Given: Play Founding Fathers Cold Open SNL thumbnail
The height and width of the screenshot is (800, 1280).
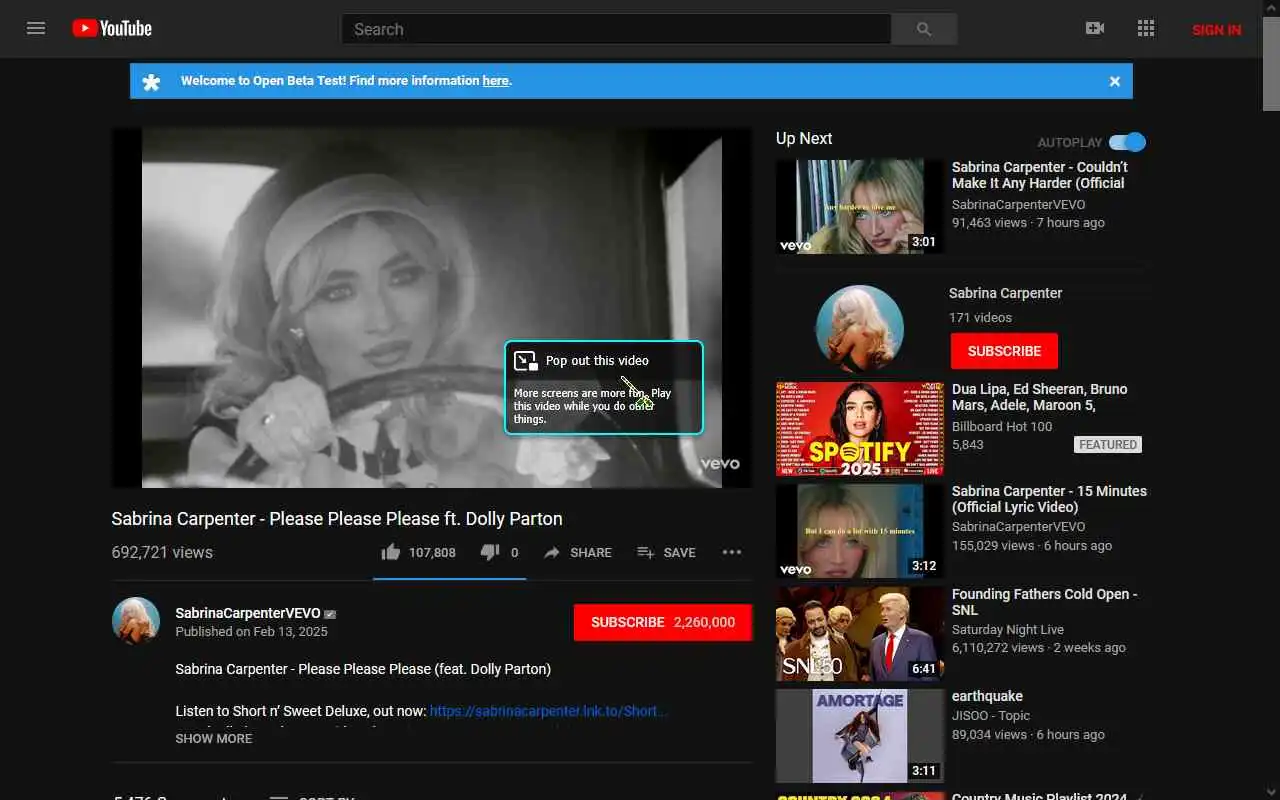Looking at the screenshot, I should point(860,634).
